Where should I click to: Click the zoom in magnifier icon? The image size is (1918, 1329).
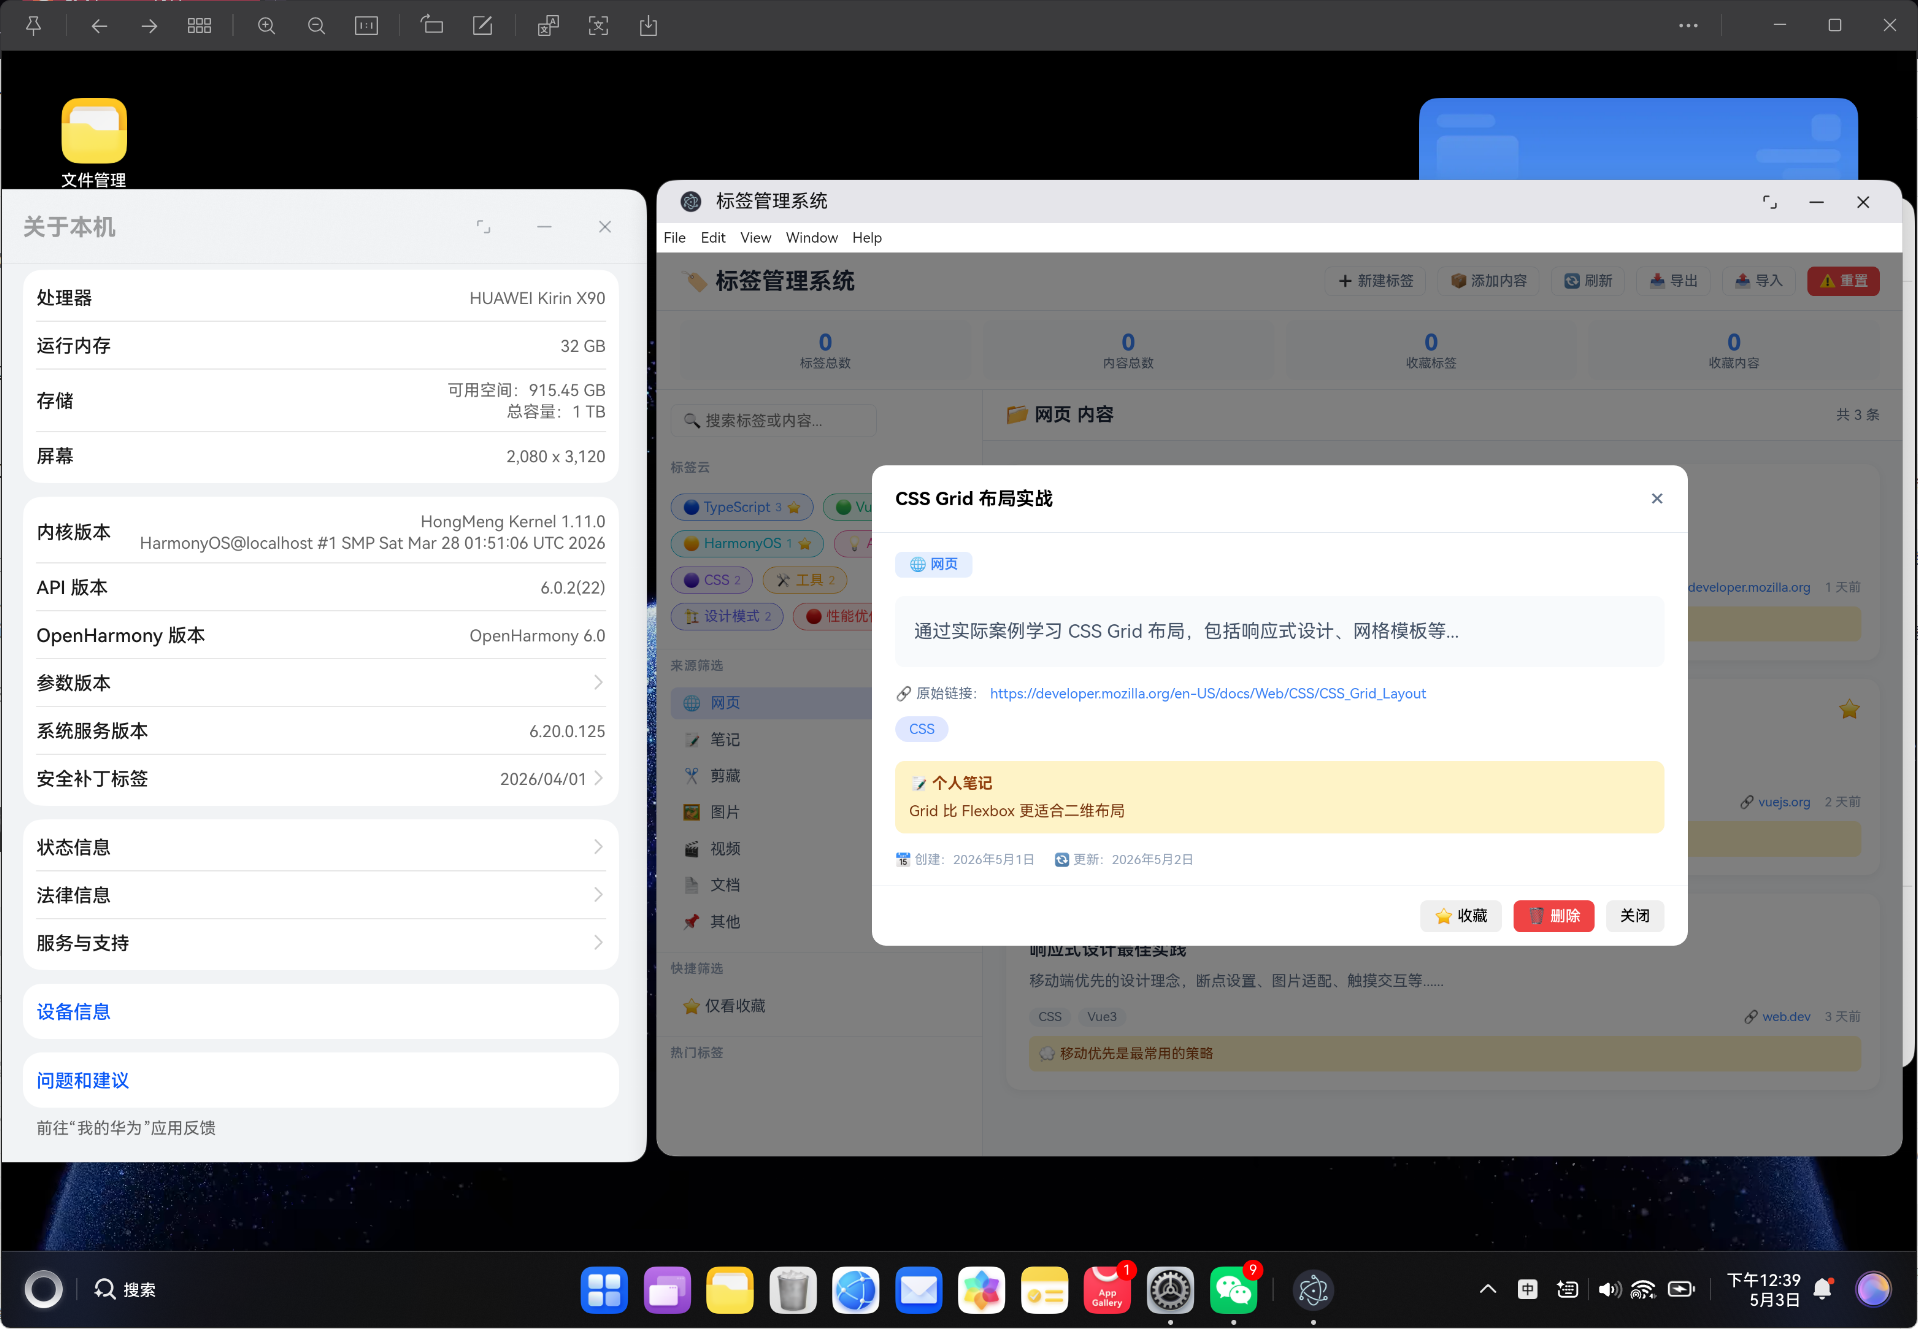[x=266, y=26]
